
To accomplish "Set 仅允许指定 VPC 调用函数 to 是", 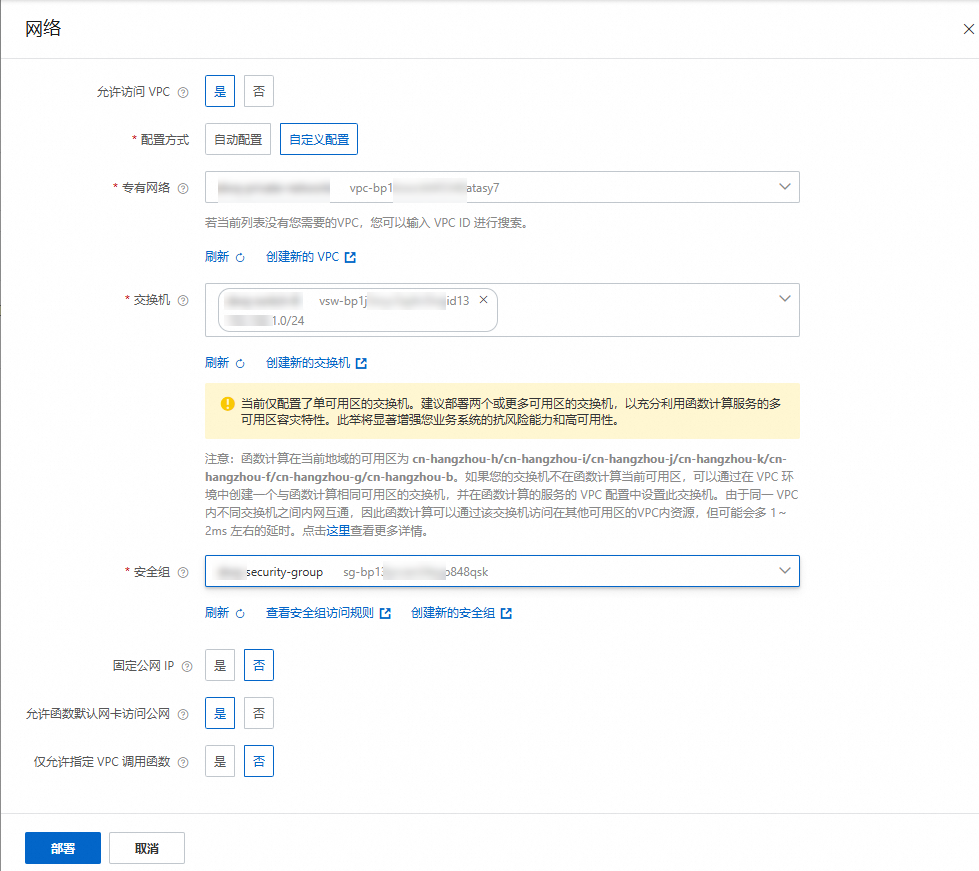I will [220, 761].
